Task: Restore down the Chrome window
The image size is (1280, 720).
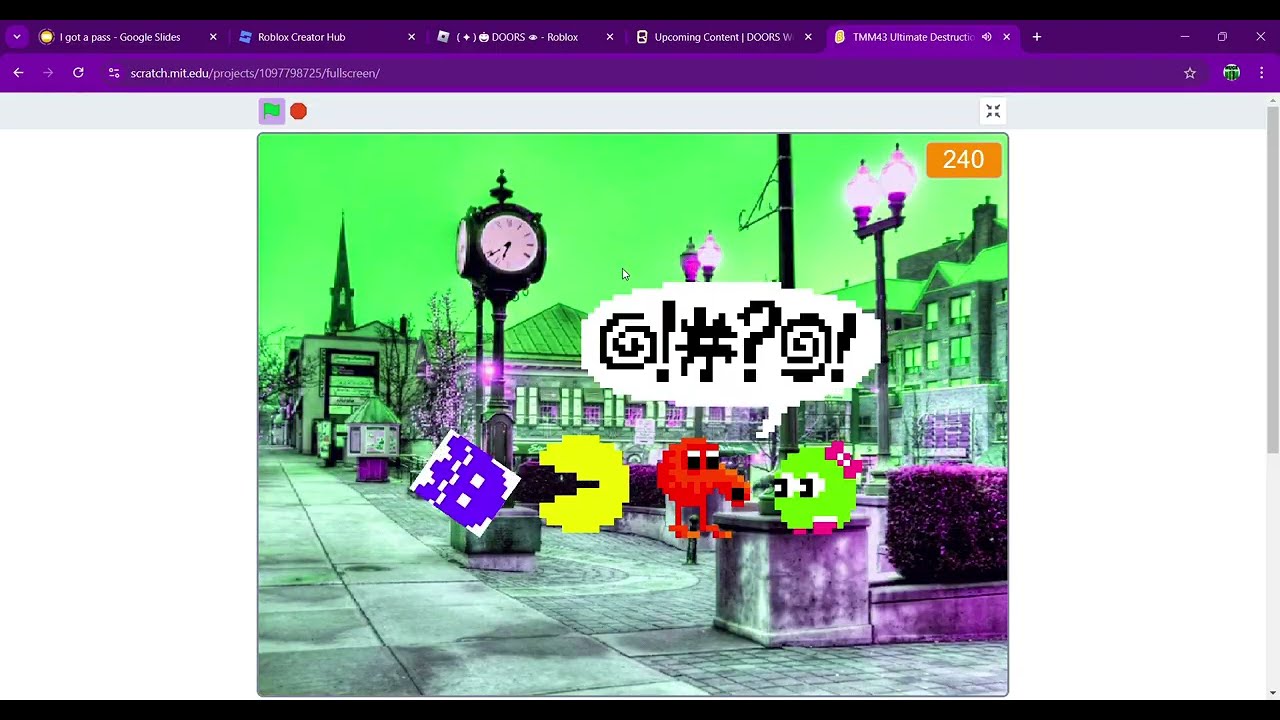Action: click(x=1222, y=37)
